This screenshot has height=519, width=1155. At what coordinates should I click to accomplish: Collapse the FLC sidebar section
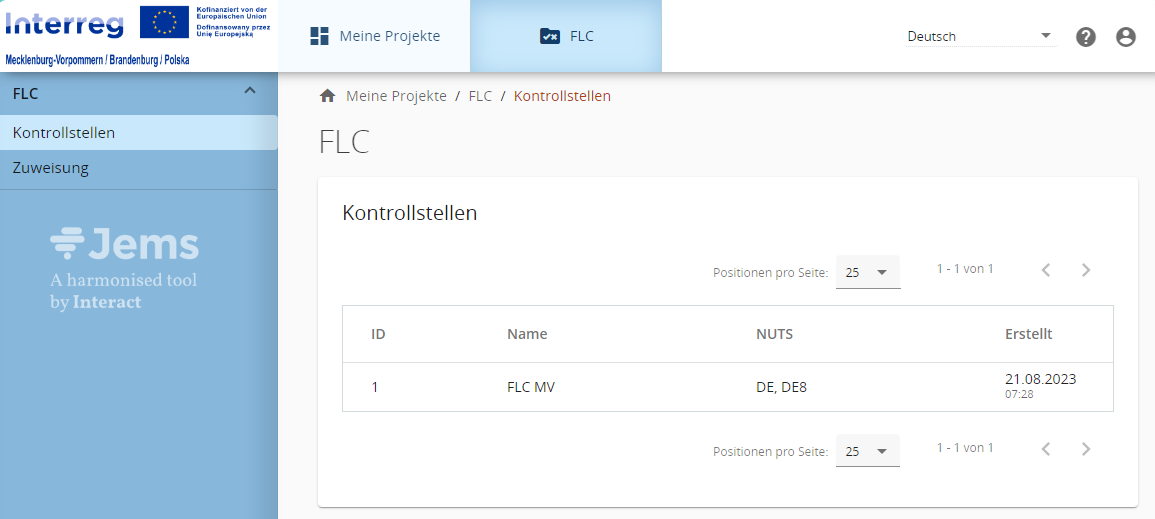pyautogui.click(x=250, y=92)
